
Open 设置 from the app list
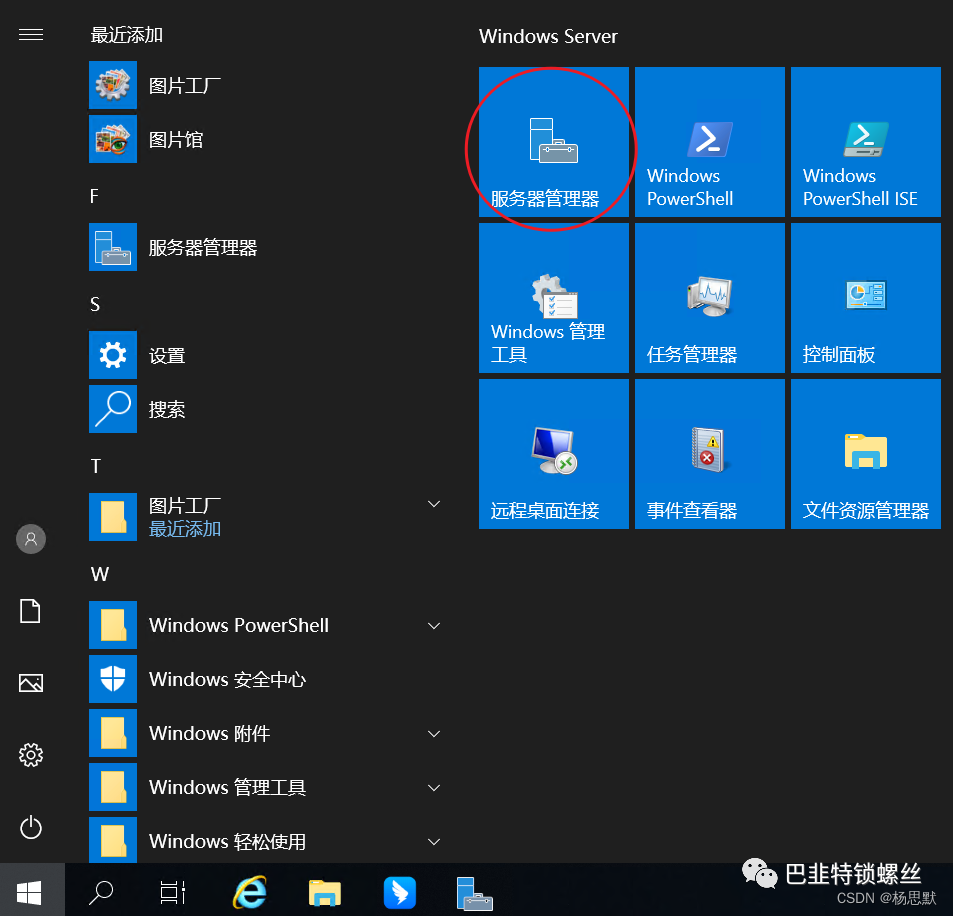[x=267, y=355]
